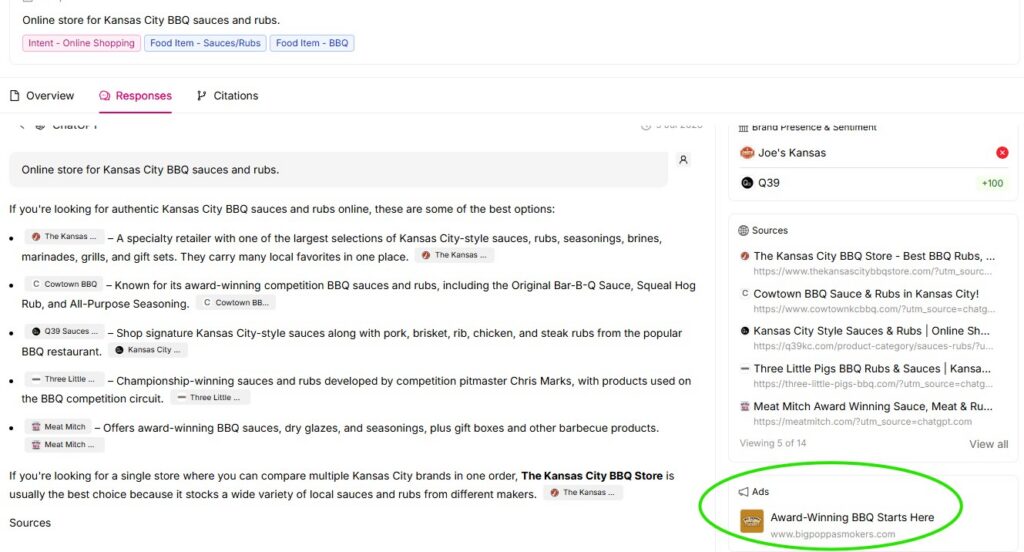Click the Cowtown BB... citation after All-Purpose Seasoning

236,302
